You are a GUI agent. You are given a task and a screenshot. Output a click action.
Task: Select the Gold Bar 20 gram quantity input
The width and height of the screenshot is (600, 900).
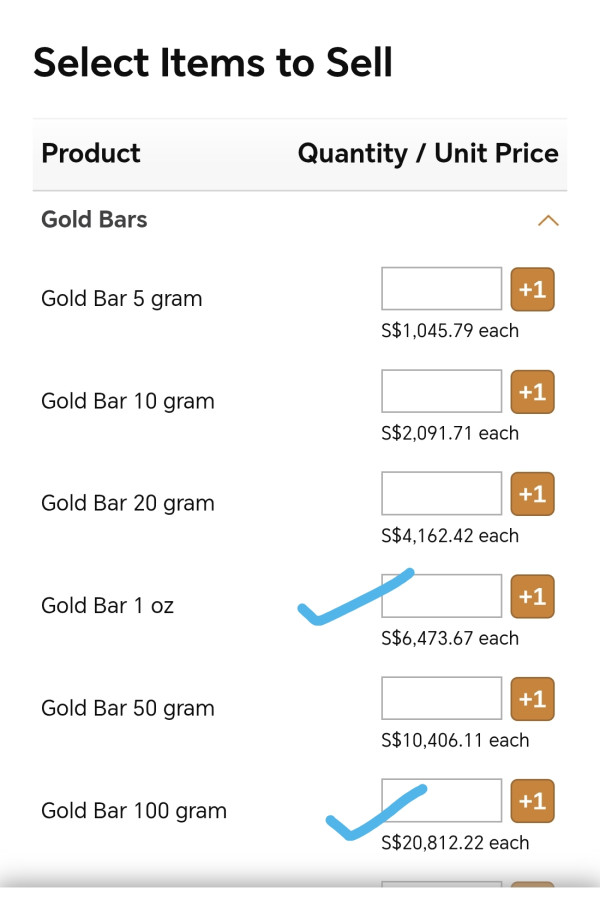441,494
